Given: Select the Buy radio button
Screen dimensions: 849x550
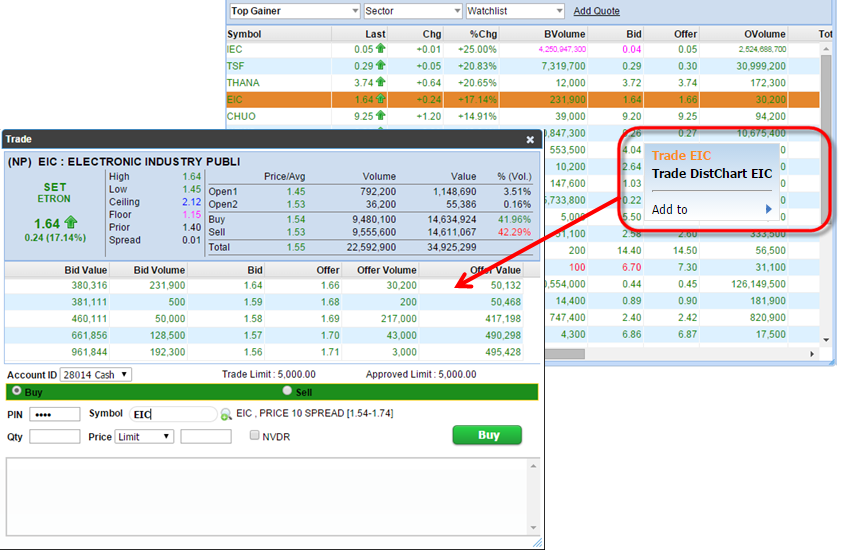Looking at the screenshot, I should 15,392.
